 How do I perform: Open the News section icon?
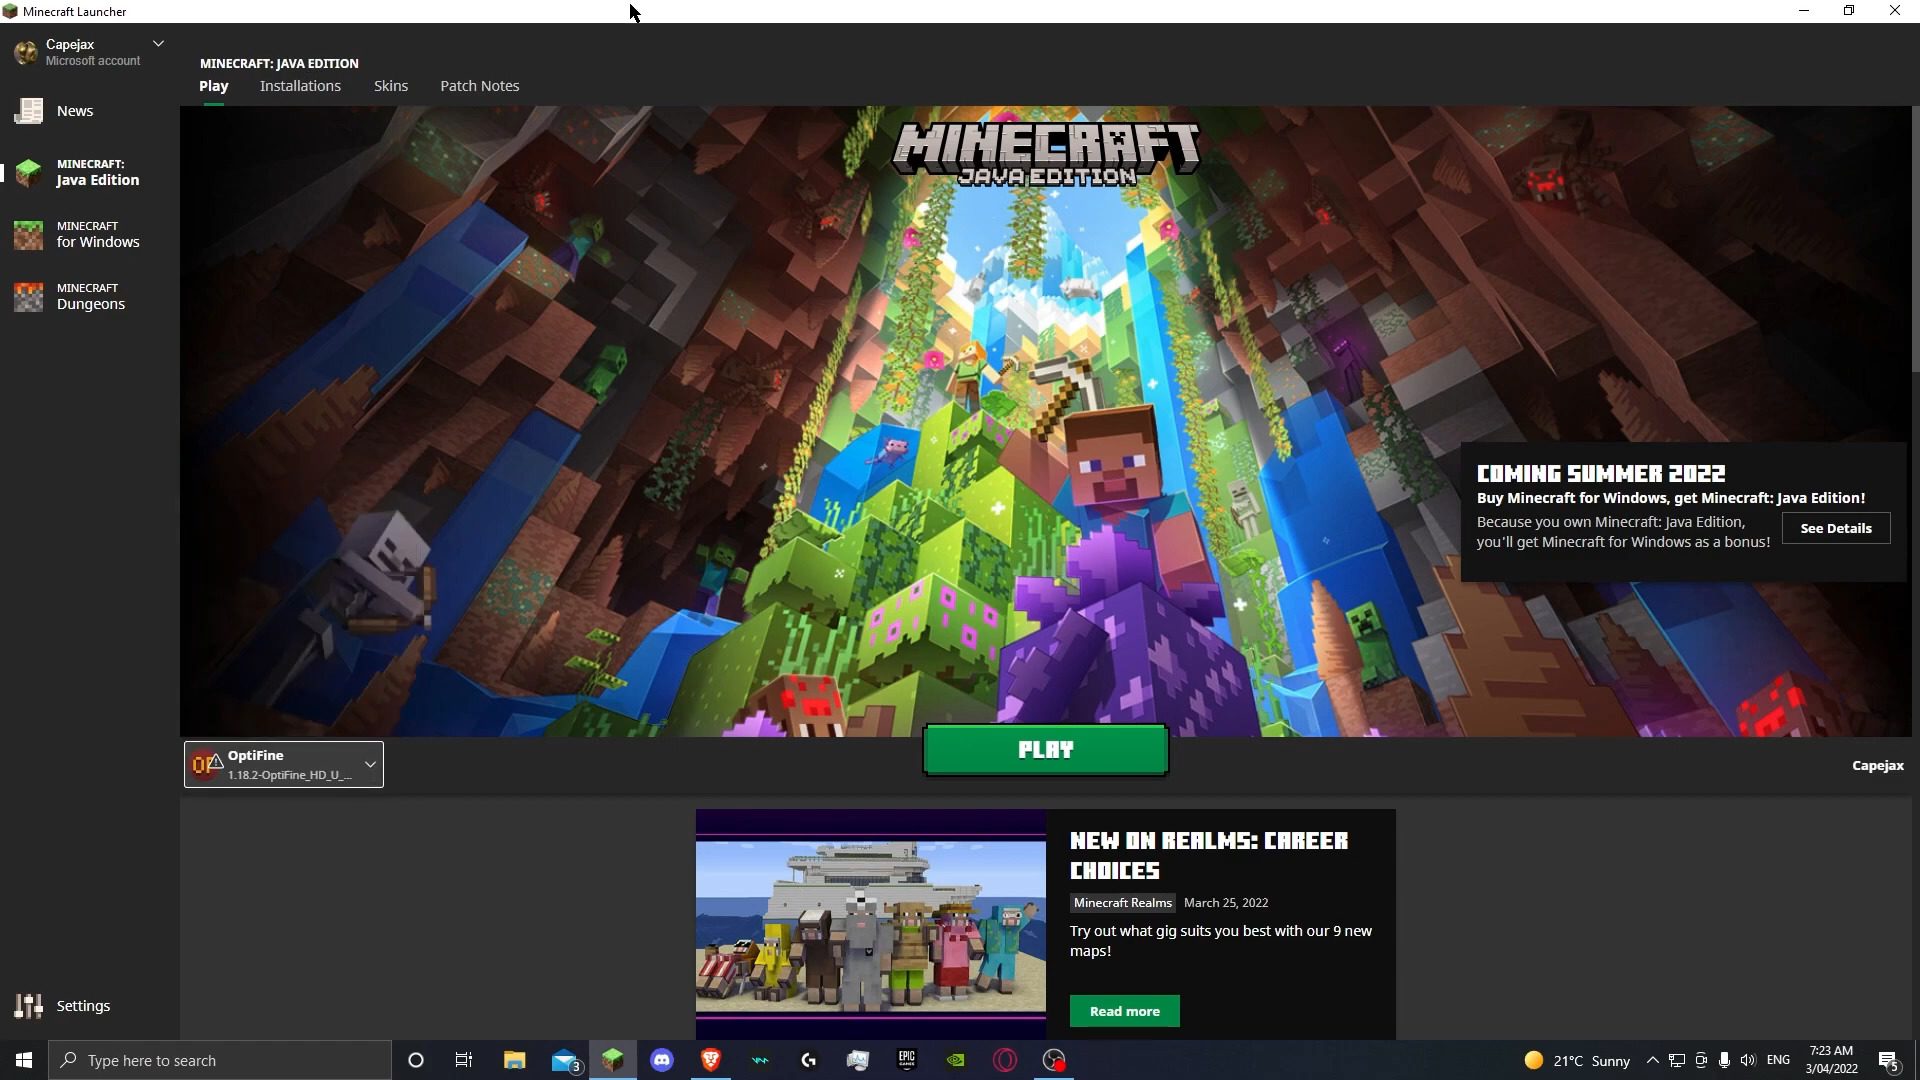(x=29, y=111)
